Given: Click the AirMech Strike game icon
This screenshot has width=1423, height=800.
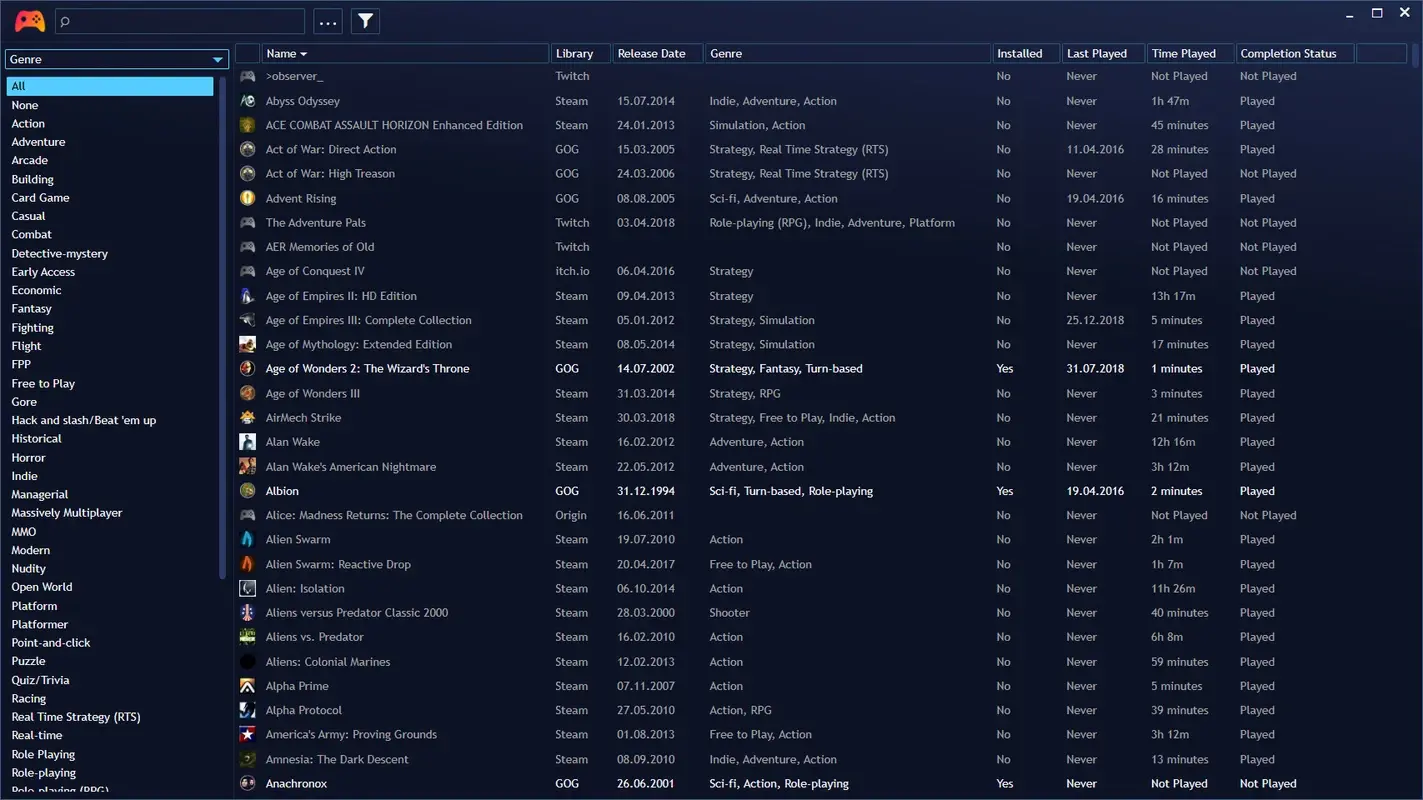Looking at the screenshot, I should coord(247,417).
